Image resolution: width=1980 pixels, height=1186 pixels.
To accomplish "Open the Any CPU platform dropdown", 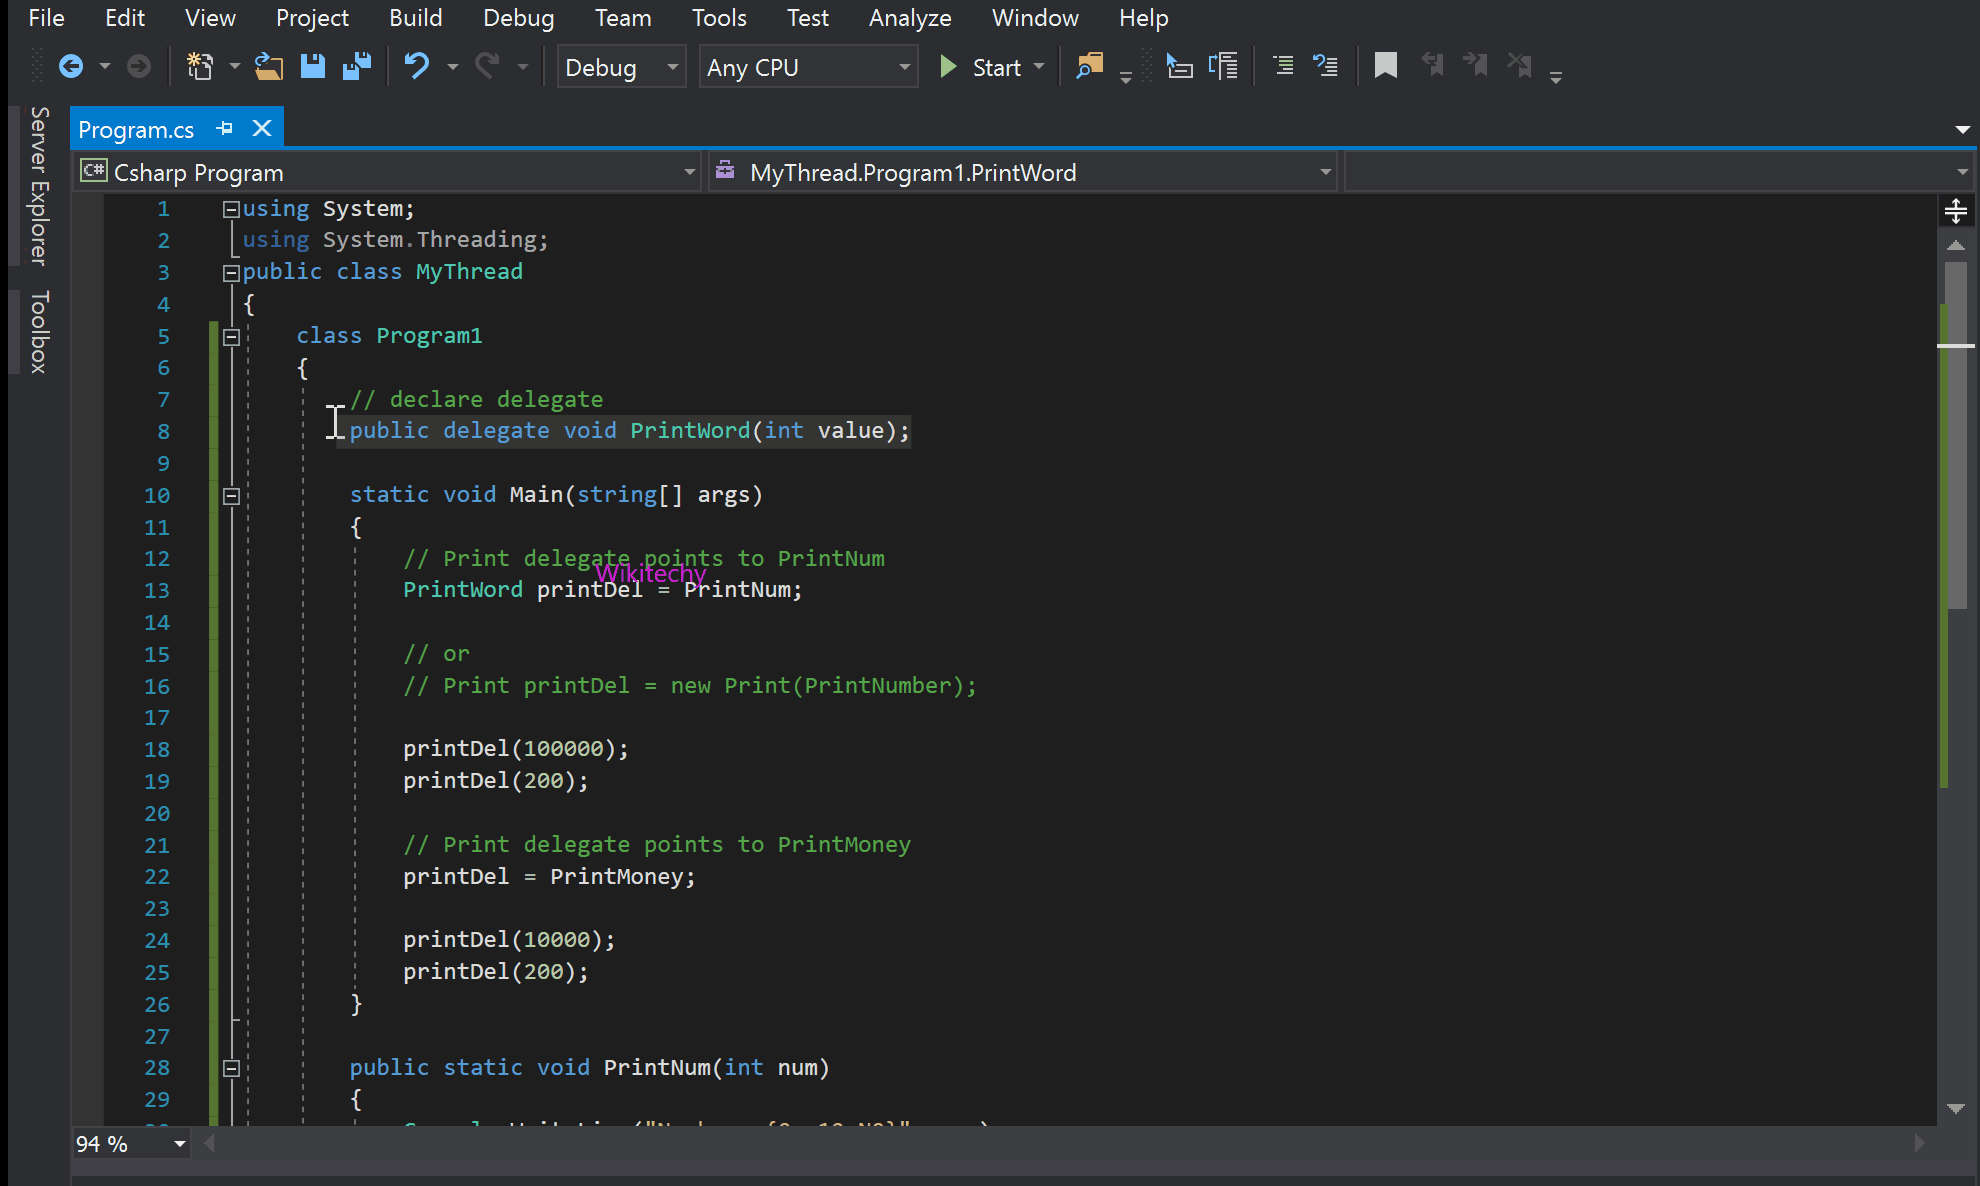I will tap(808, 67).
